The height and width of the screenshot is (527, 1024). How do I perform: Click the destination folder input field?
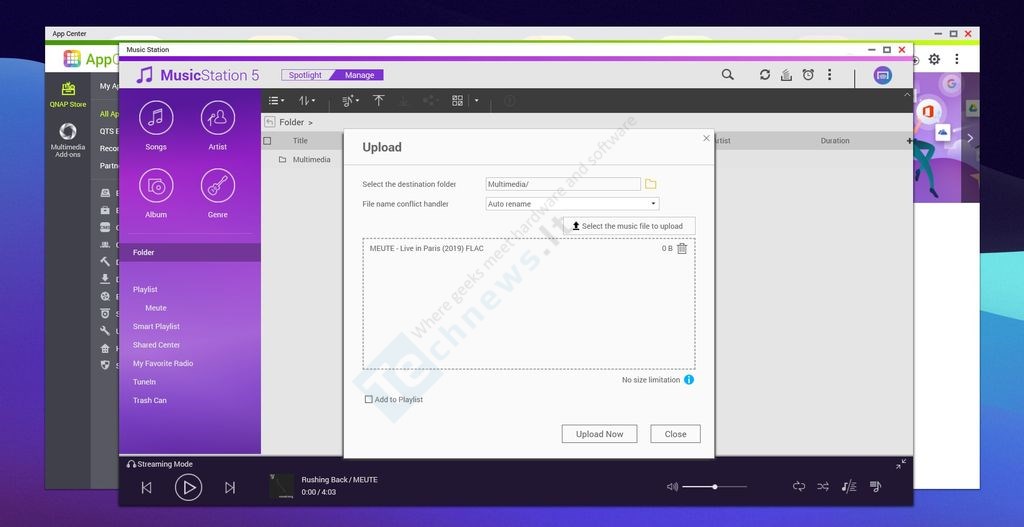tap(563, 184)
